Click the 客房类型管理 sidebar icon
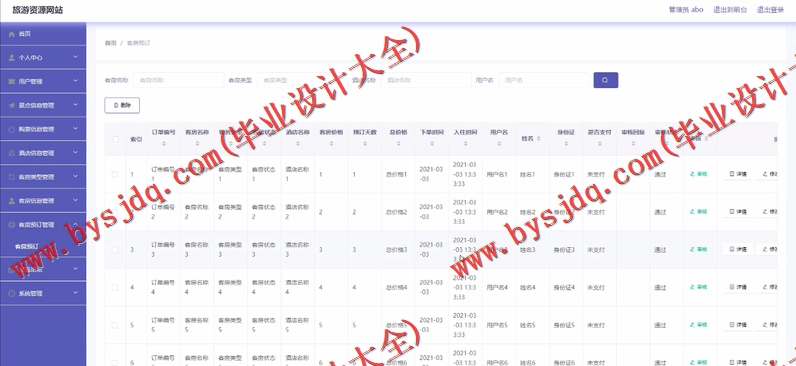This screenshot has width=796, height=366. coord(12,177)
